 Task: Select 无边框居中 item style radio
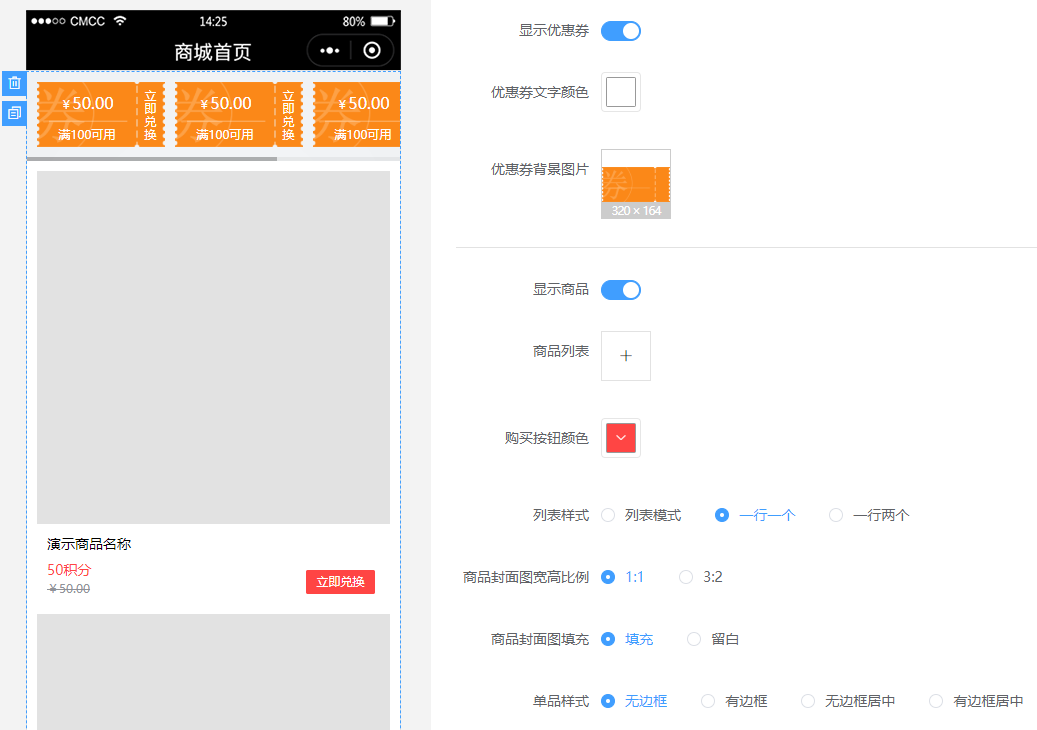click(x=808, y=701)
